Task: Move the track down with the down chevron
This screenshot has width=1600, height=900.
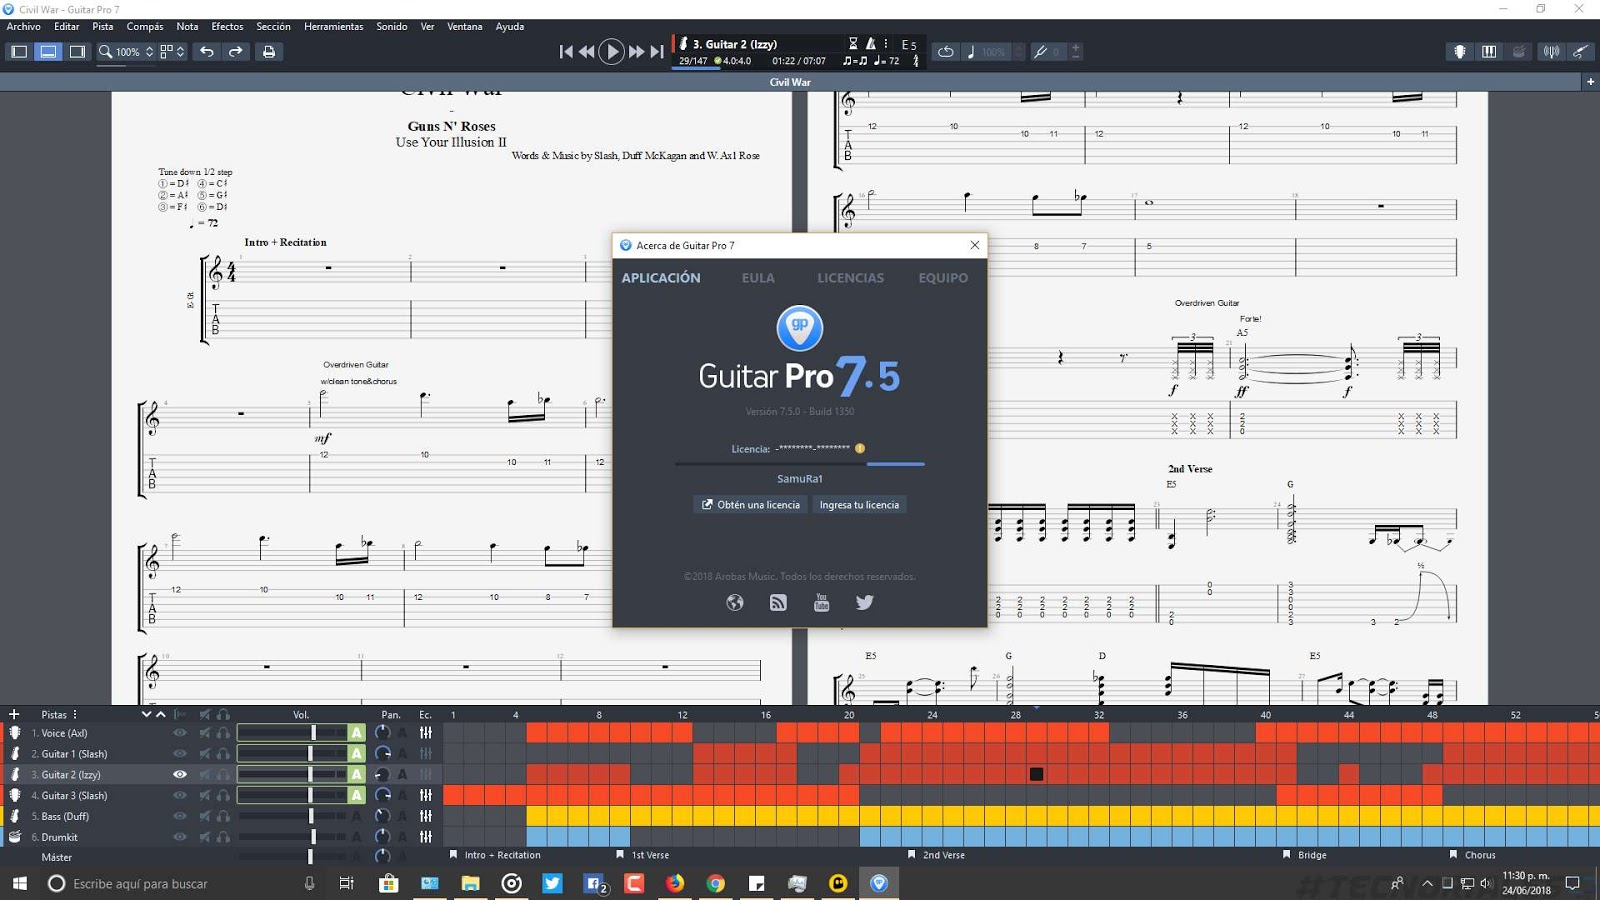Action: click(147, 715)
